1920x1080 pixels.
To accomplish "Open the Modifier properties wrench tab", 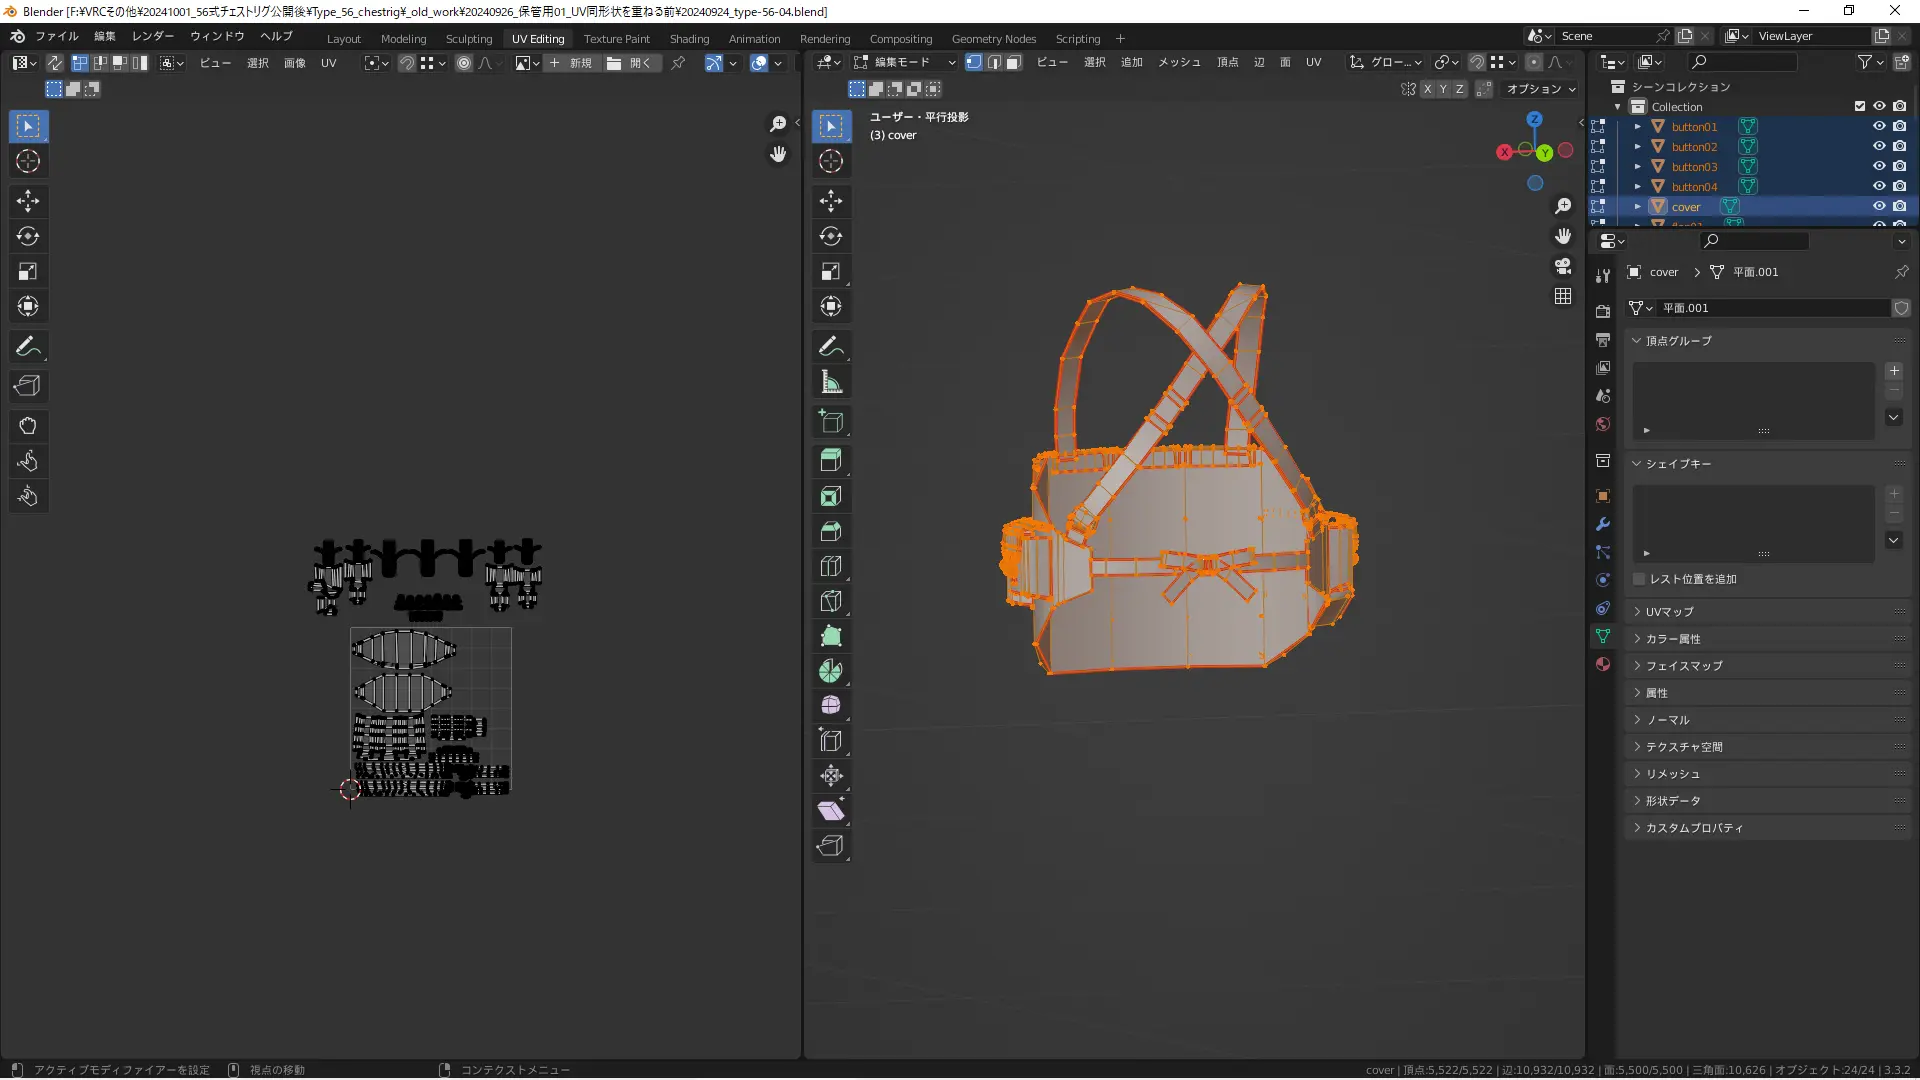I will (x=1603, y=524).
